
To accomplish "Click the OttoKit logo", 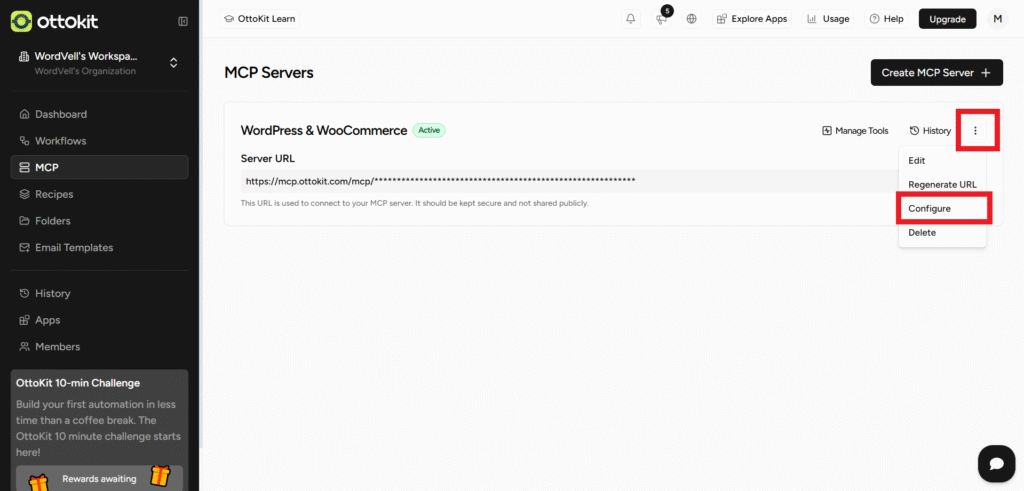I will pyautogui.click(x=54, y=22).
